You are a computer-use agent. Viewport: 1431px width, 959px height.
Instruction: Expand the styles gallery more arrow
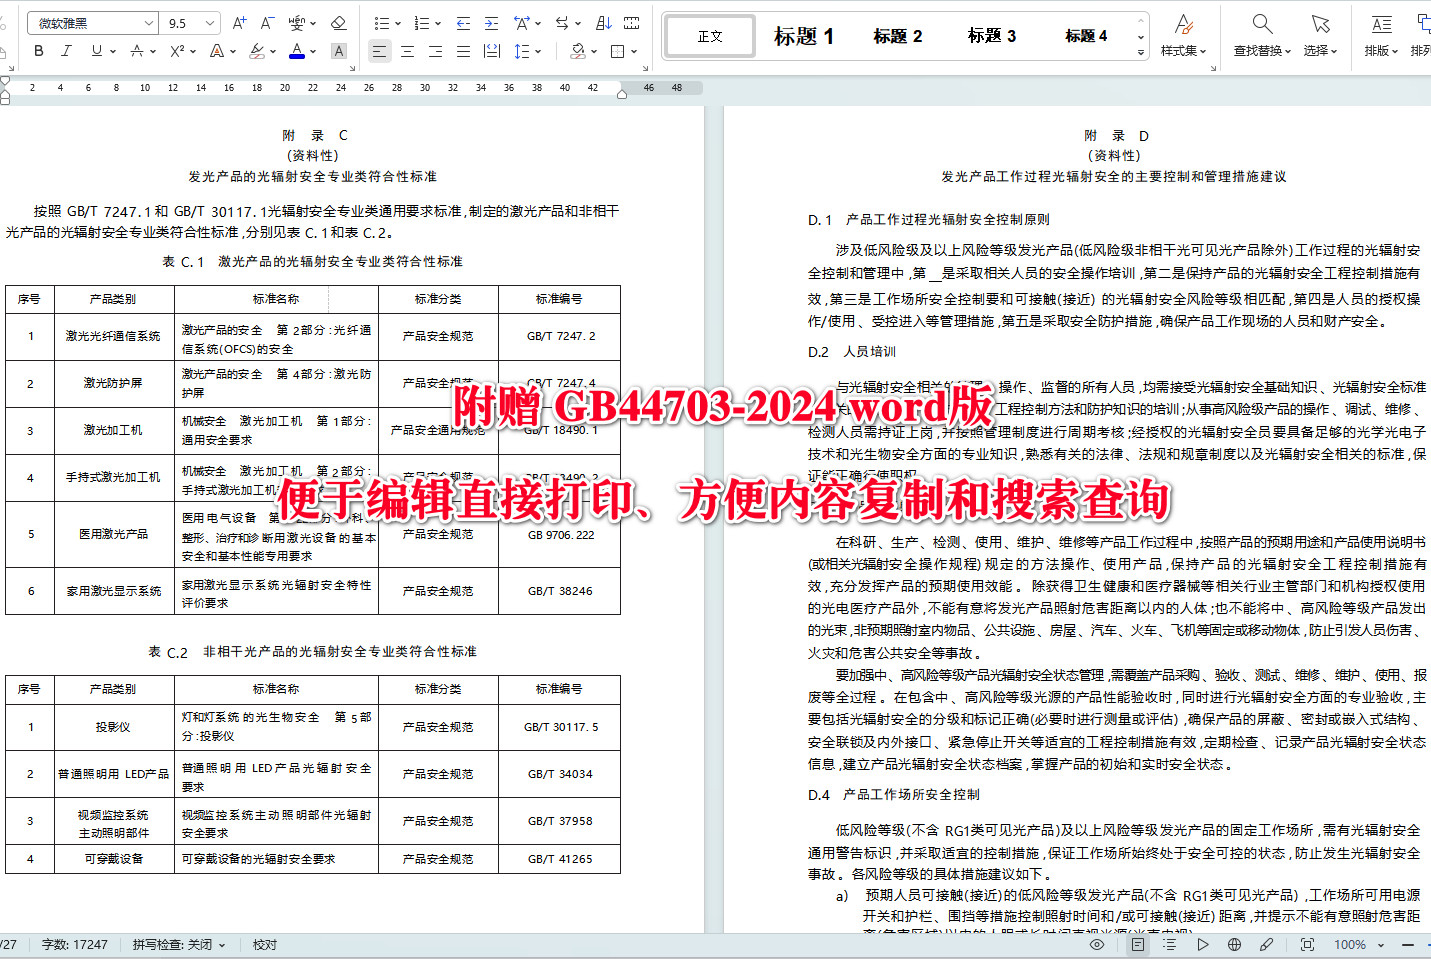tap(1141, 52)
